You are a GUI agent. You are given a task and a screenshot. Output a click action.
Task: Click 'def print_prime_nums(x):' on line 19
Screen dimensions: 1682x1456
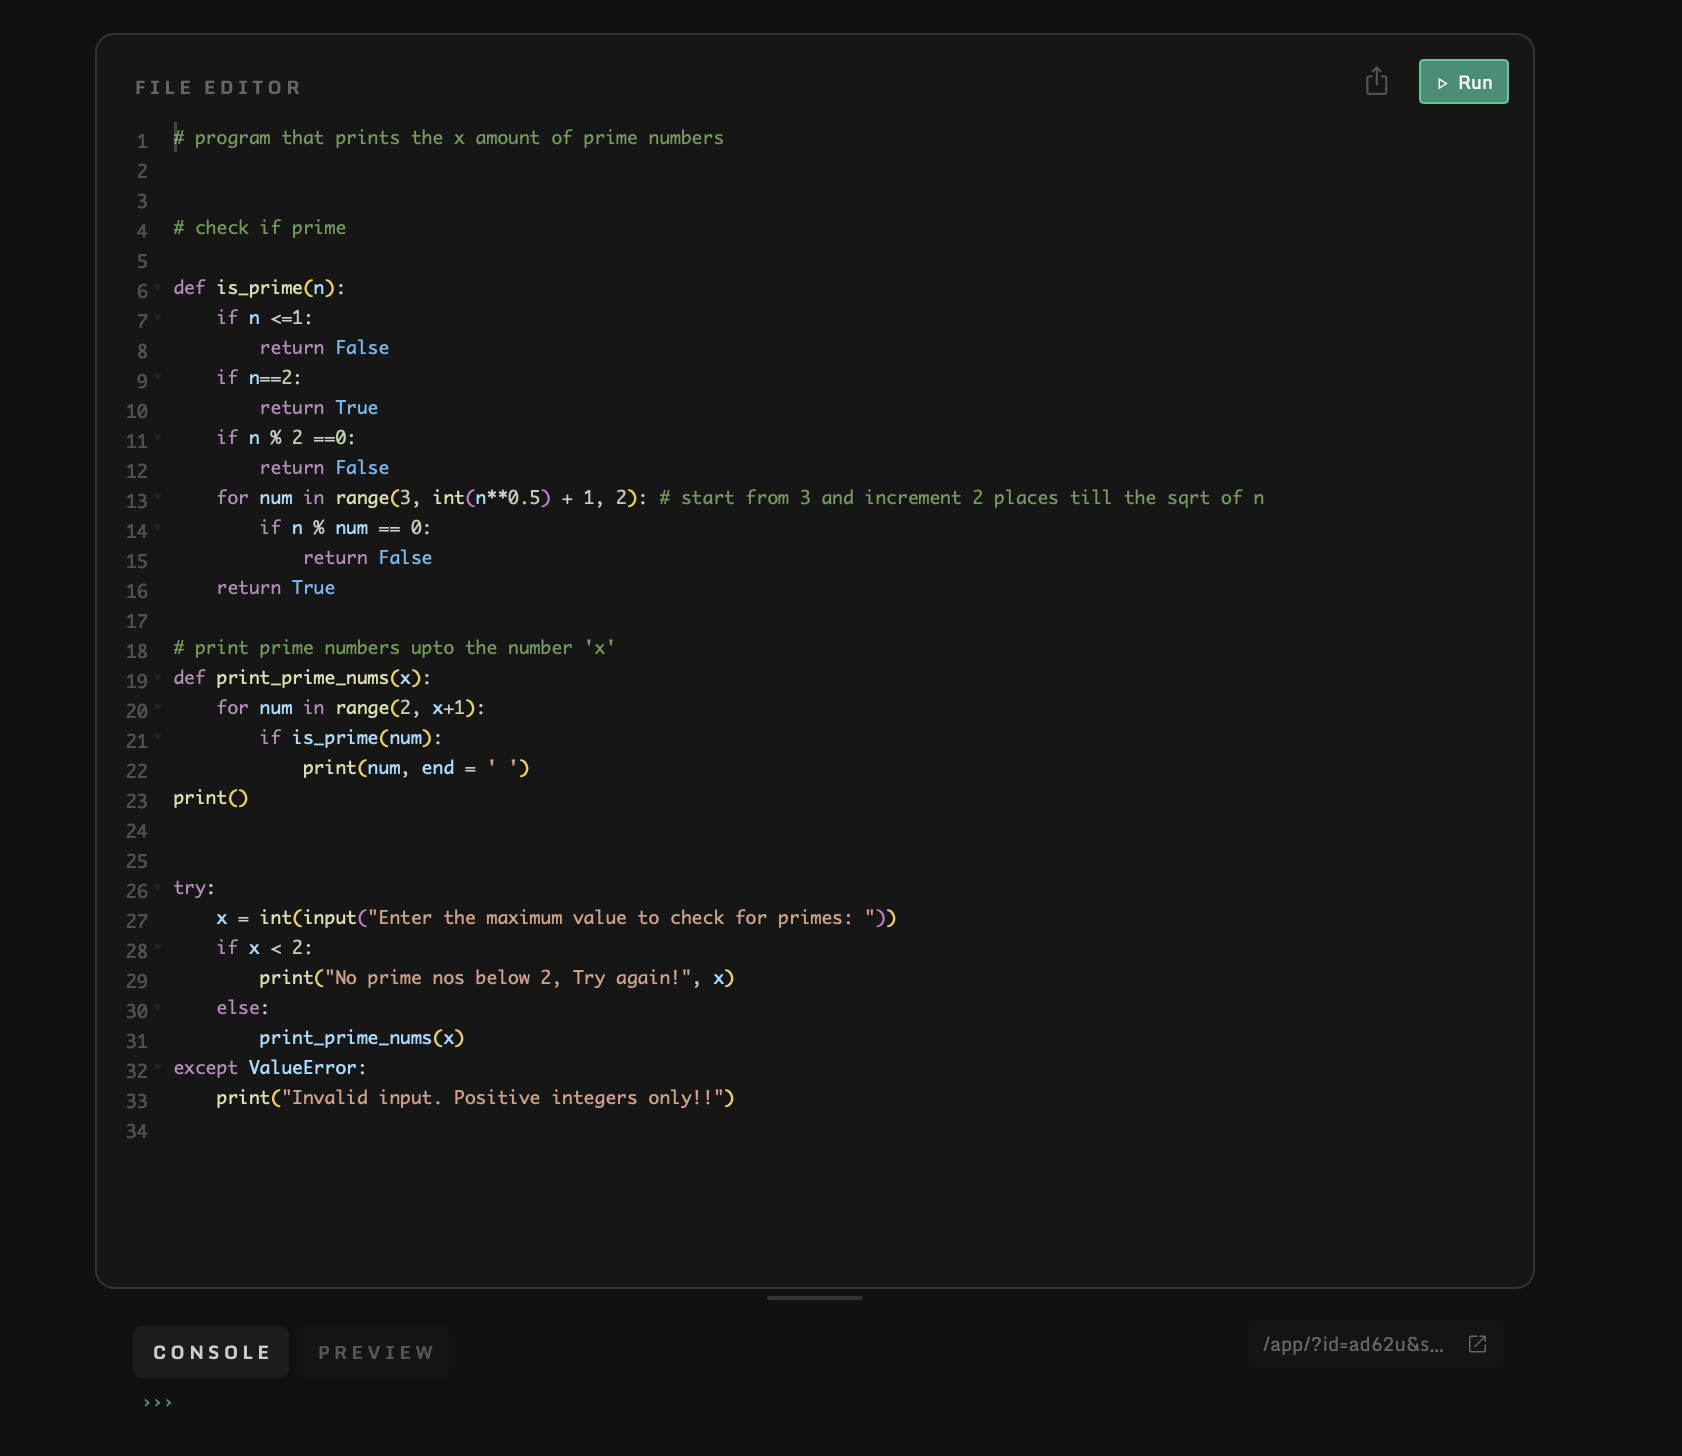302,678
